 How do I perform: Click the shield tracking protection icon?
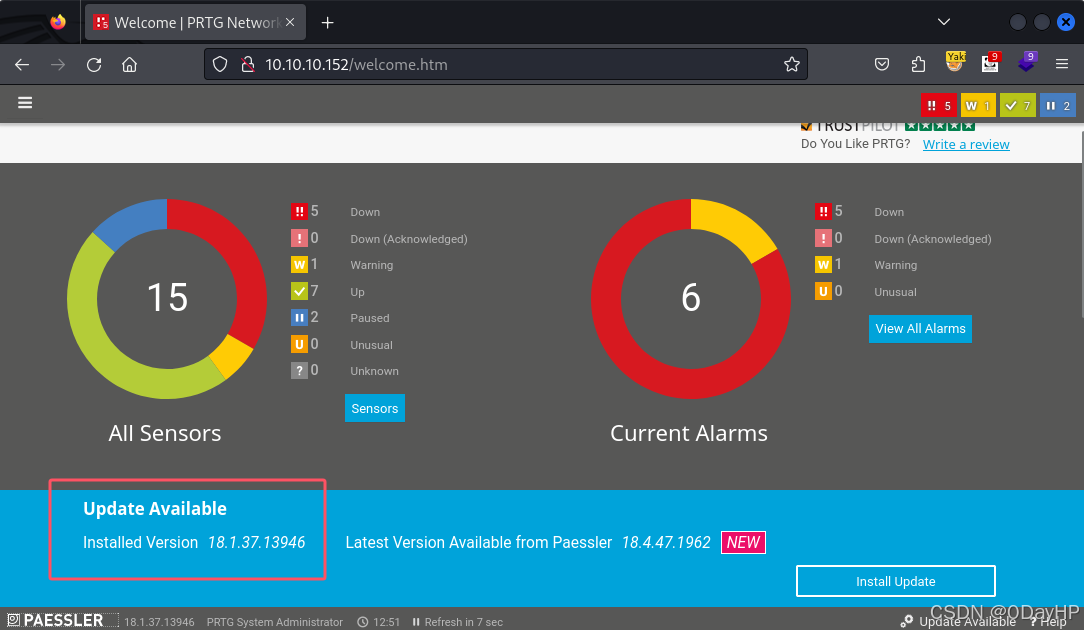click(x=220, y=64)
